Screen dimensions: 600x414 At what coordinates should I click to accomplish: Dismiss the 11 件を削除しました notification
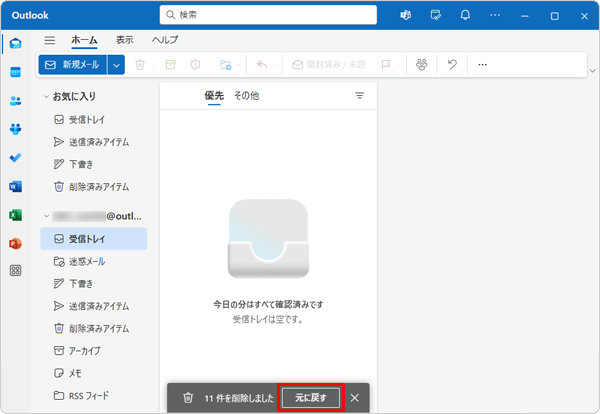pyautogui.click(x=355, y=398)
